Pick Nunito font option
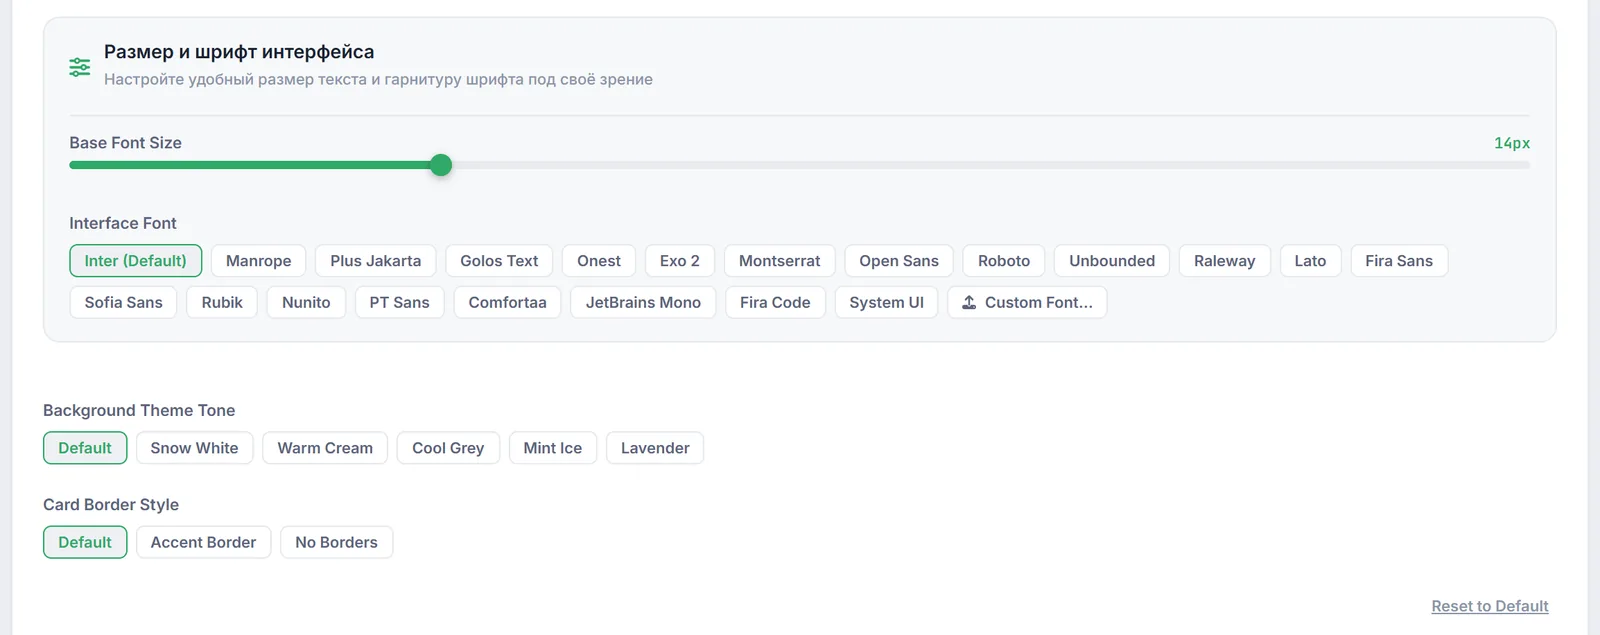Screen dimensions: 1600x635 pos(306,302)
